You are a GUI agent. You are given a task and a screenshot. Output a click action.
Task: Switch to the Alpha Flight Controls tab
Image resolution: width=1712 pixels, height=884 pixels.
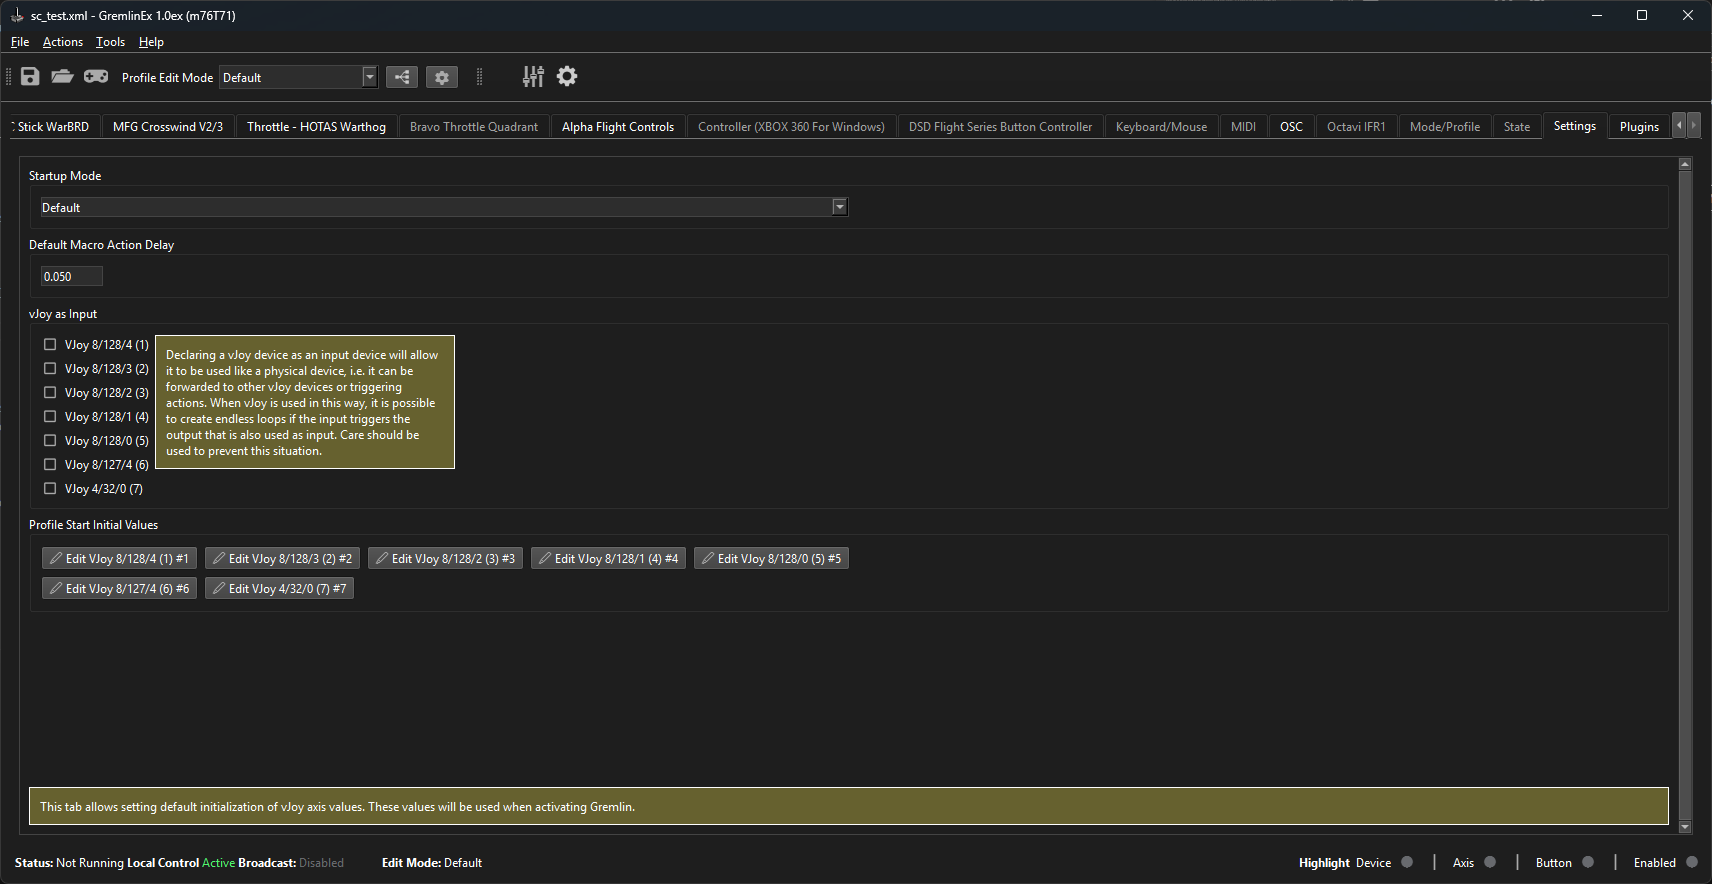point(617,127)
